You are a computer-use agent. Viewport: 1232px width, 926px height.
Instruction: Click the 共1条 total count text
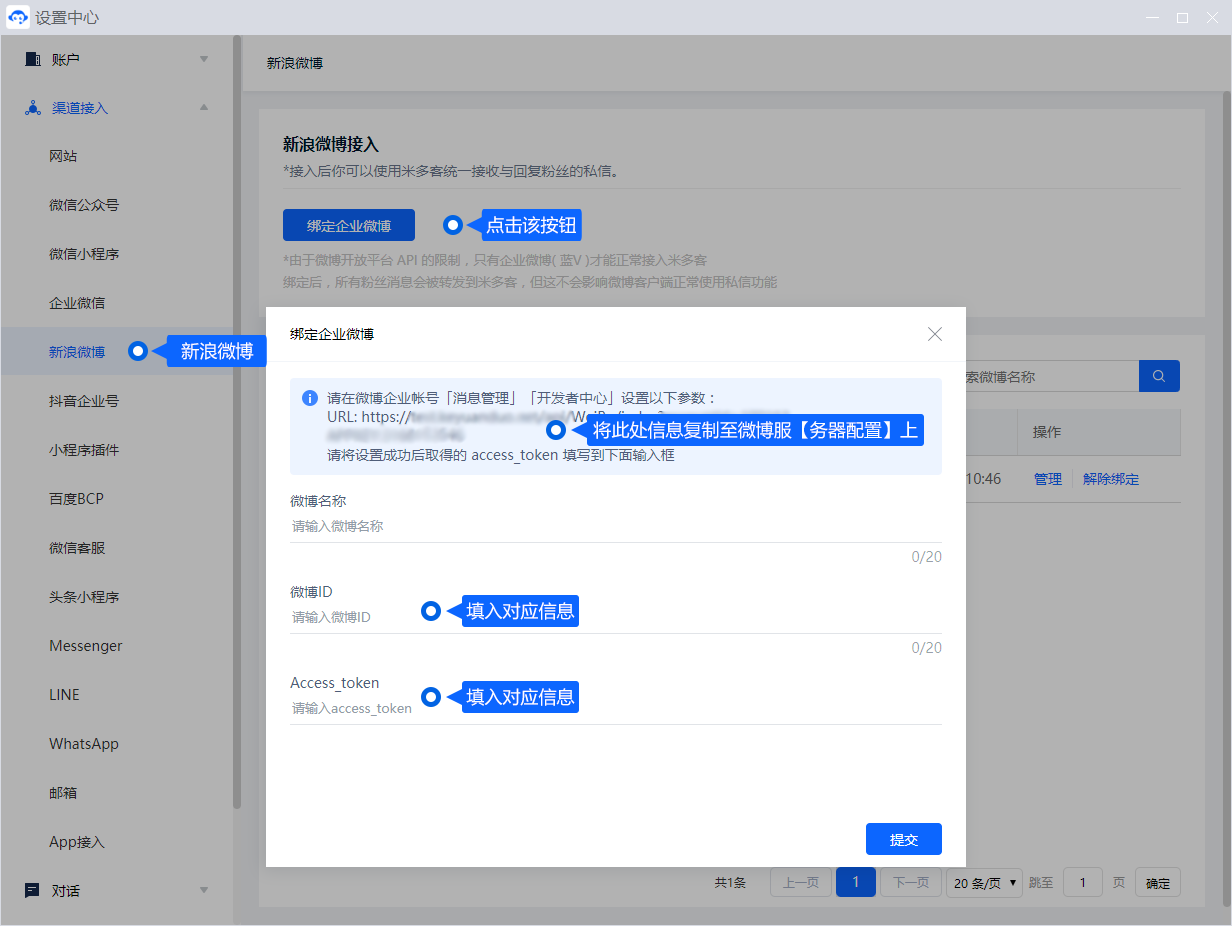point(730,883)
